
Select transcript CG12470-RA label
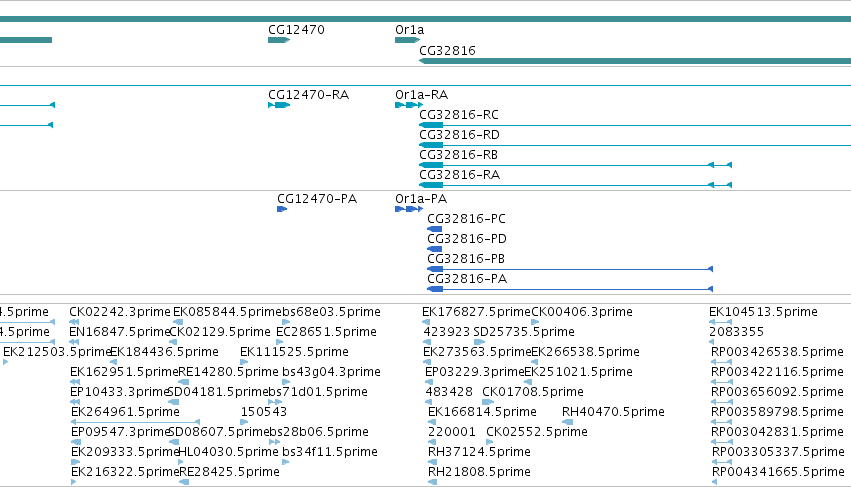[x=308, y=95]
